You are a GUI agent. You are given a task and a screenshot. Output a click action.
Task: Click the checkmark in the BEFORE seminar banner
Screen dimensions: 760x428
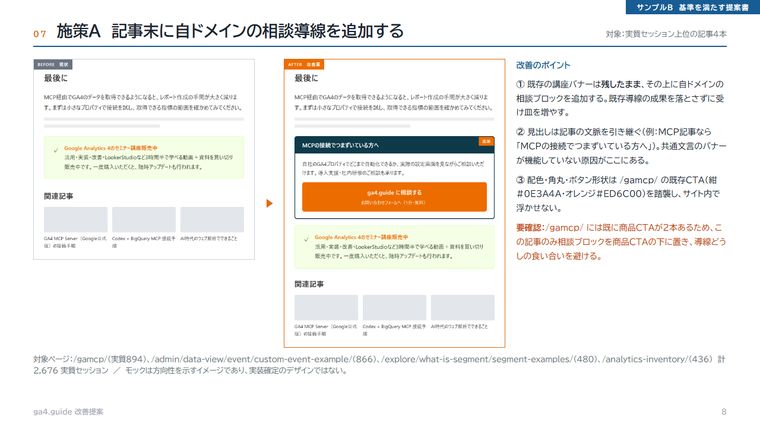click(56, 150)
